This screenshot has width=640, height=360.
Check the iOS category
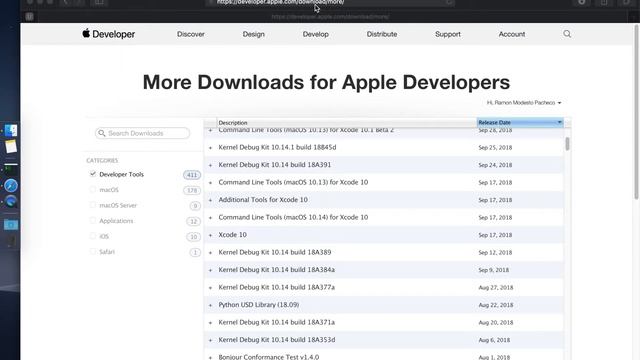click(93, 236)
